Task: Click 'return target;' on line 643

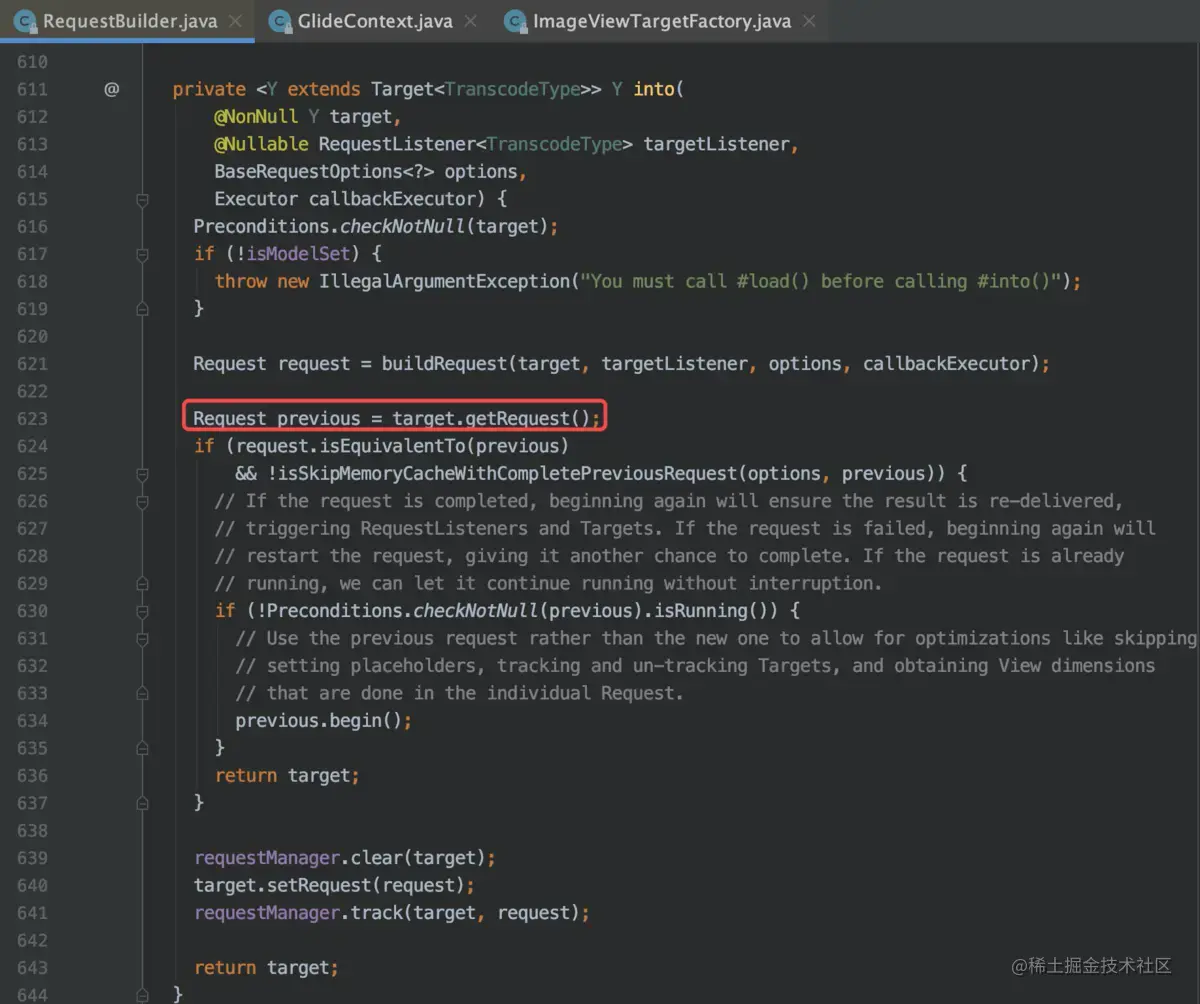Action: point(266,968)
